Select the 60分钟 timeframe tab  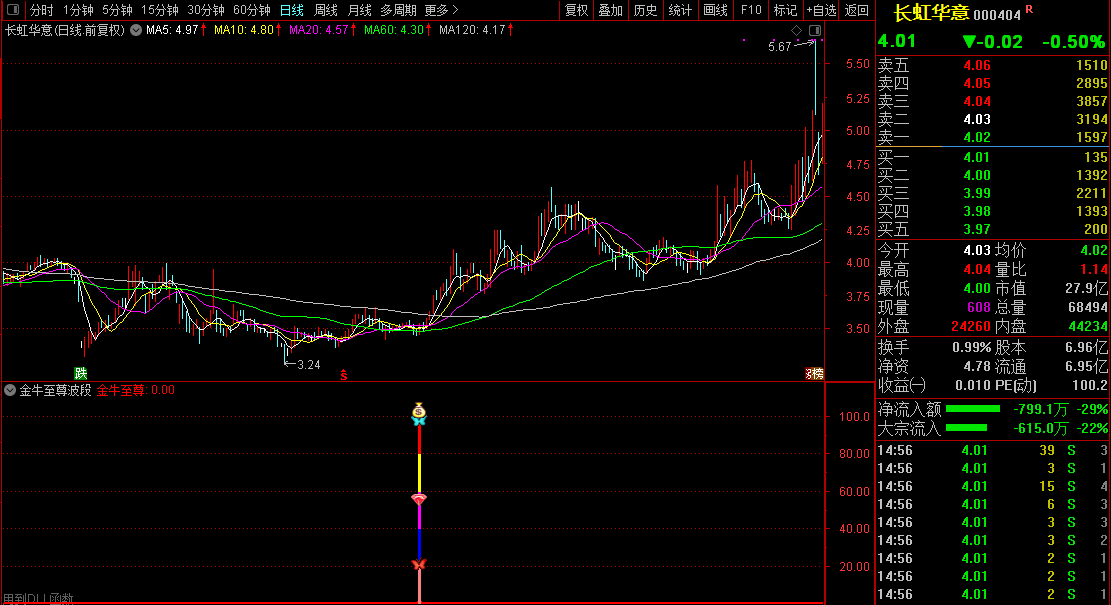tap(252, 10)
